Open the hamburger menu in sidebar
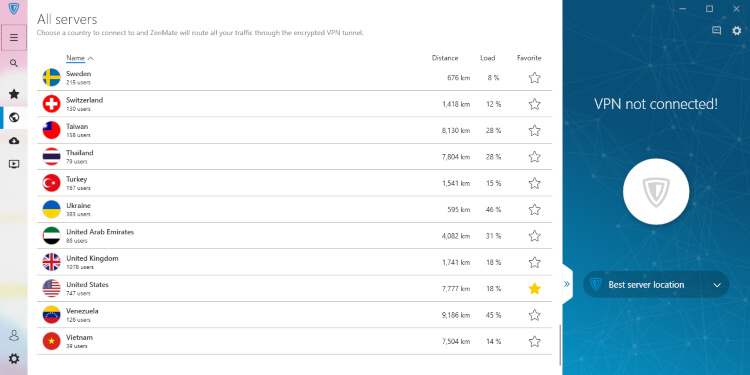This screenshot has width=750, height=375. tap(14, 37)
